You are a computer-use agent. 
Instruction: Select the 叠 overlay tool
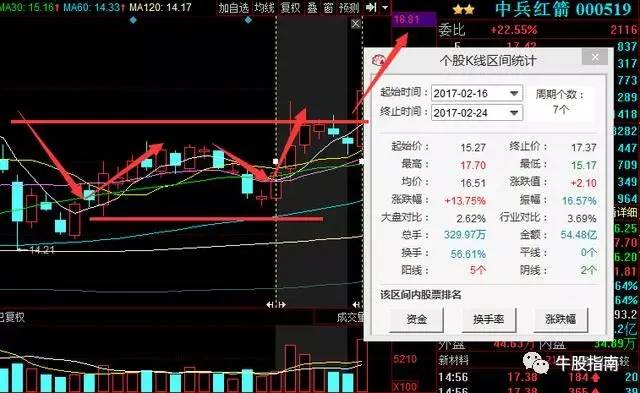point(312,7)
